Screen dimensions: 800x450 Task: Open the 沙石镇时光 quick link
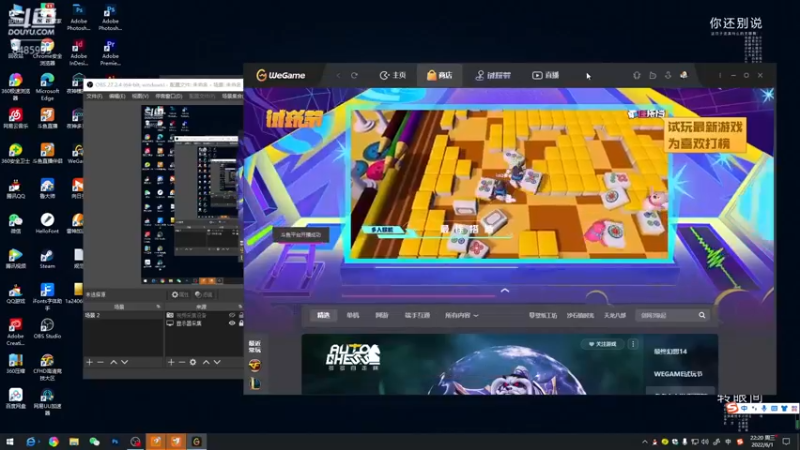coord(580,315)
